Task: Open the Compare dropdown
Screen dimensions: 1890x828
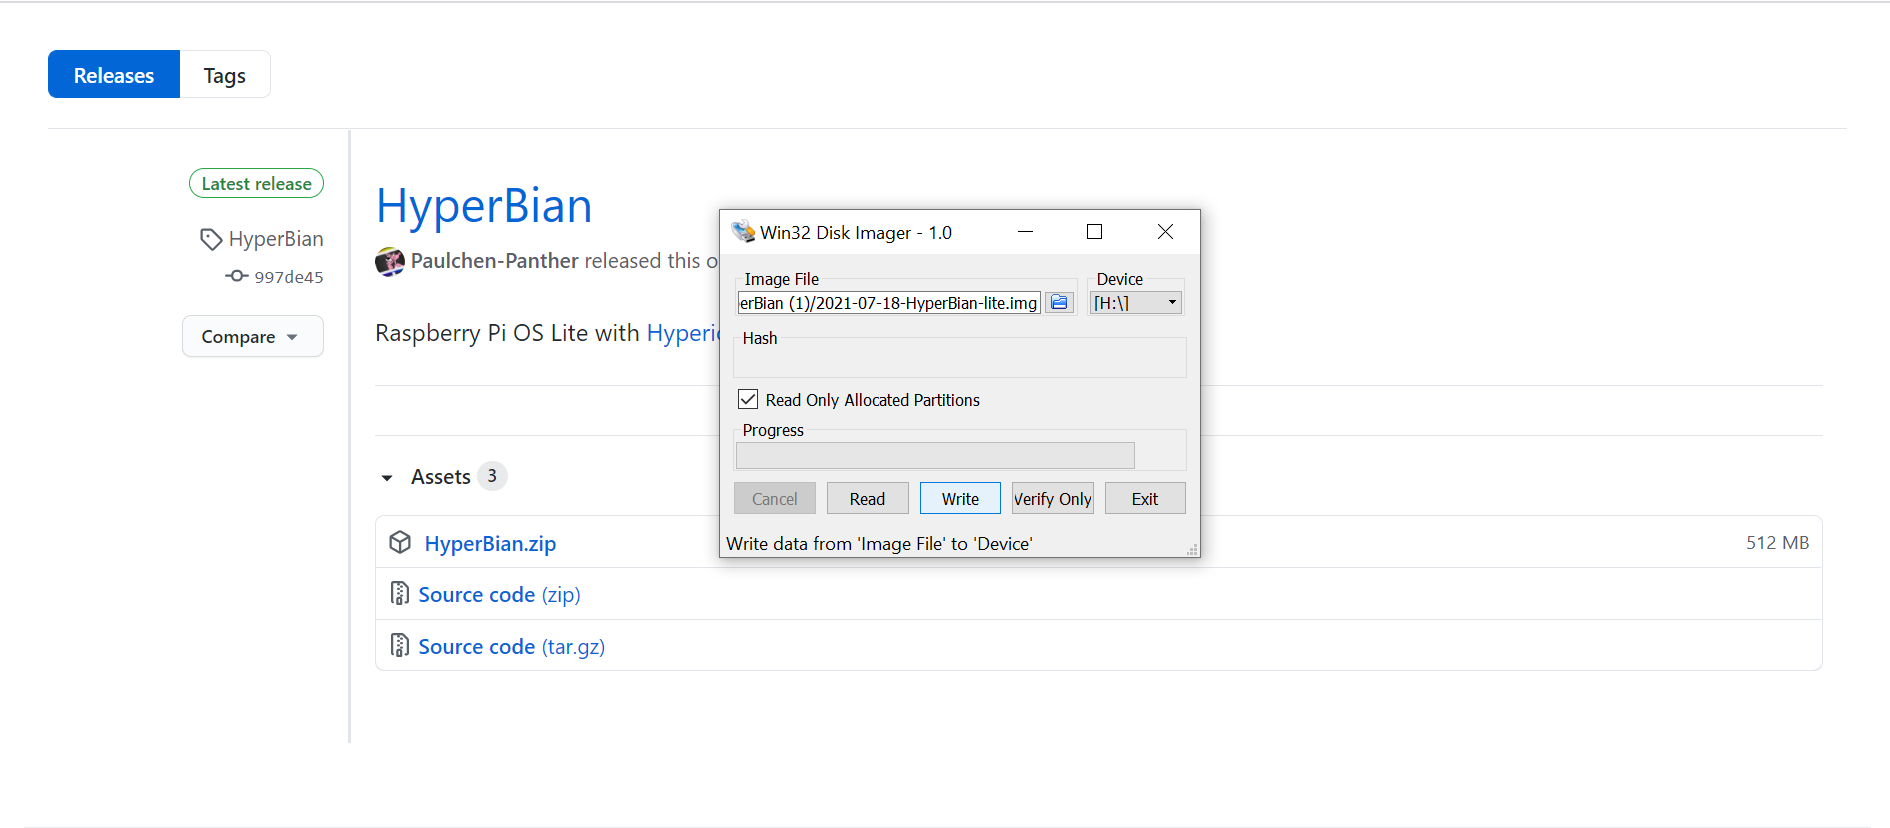Action: [x=252, y=336]
